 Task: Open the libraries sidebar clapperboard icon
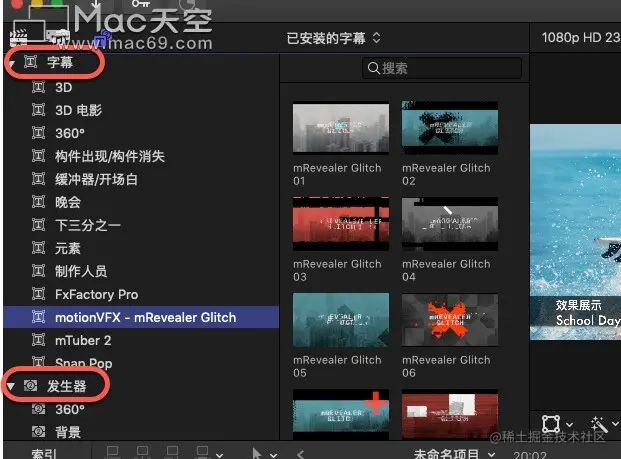pos(19,38)
